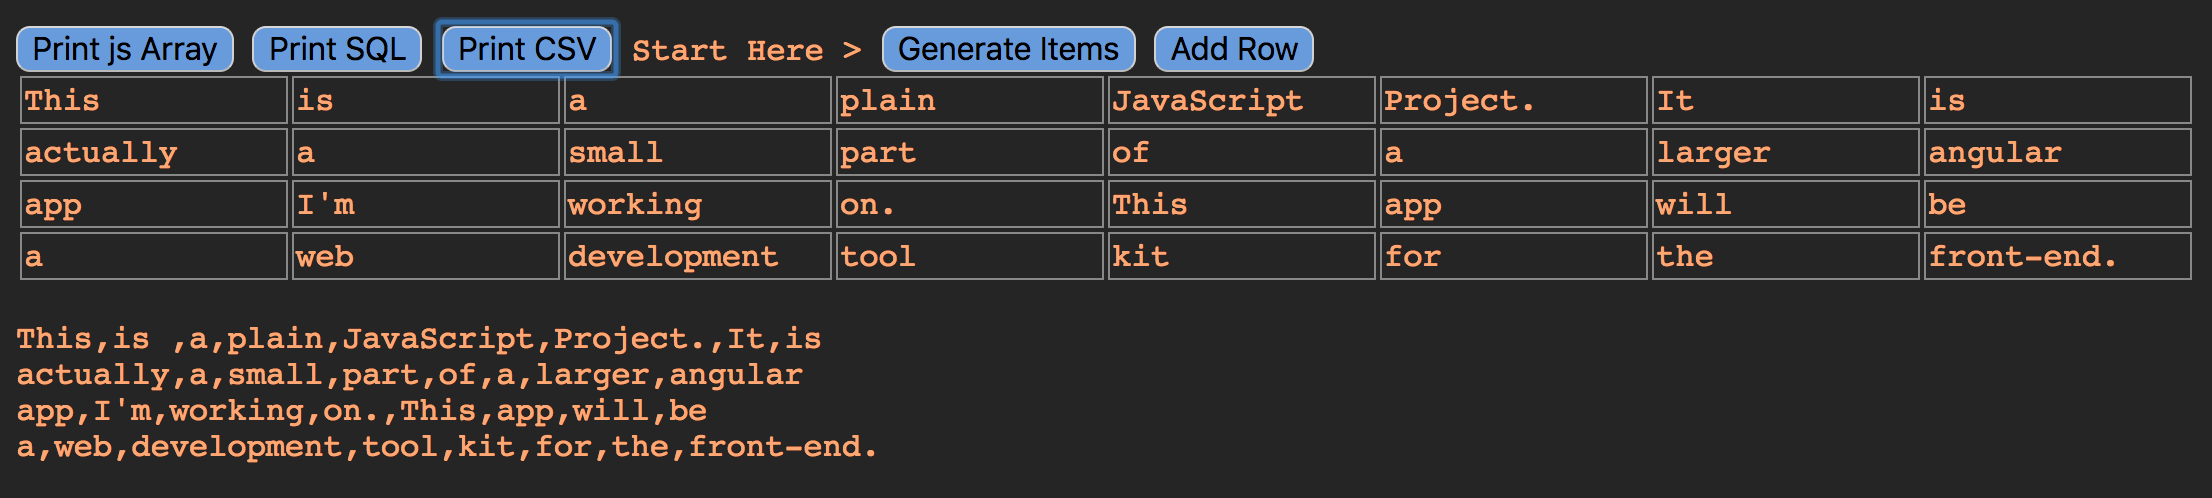The height and width of the screenshot is (498, 2212).
Task: Focus the 'kit' input cell
Action: (x=1242, y=256)
